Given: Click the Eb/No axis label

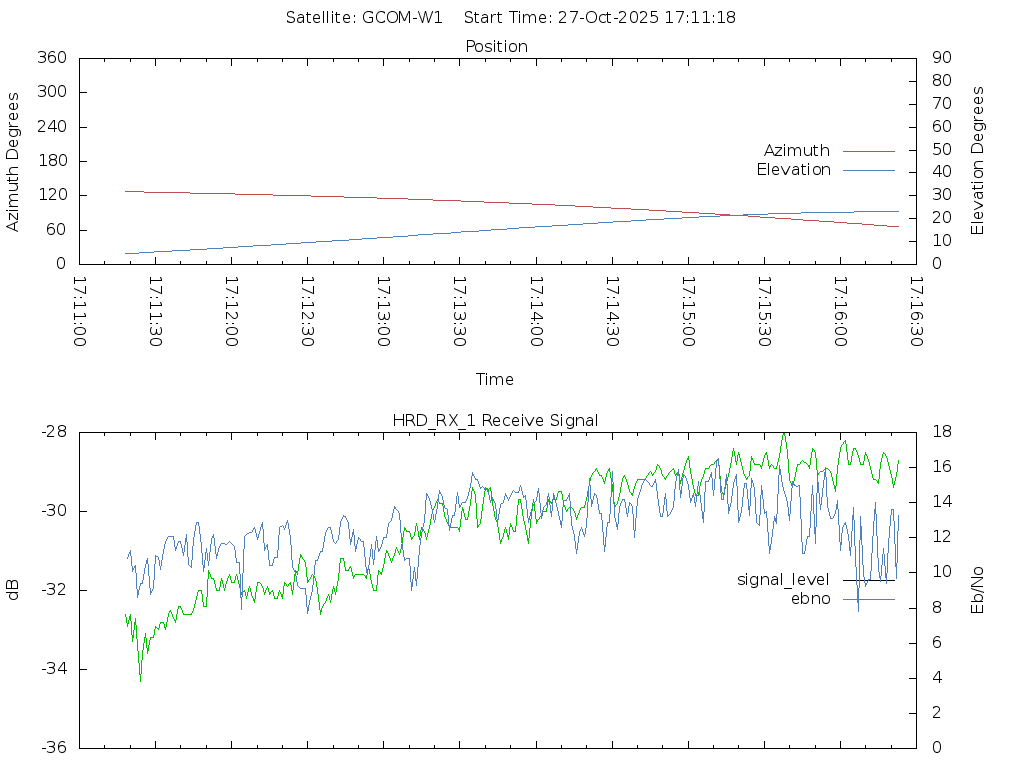Looking at the screenshot, I should point(978,590).
